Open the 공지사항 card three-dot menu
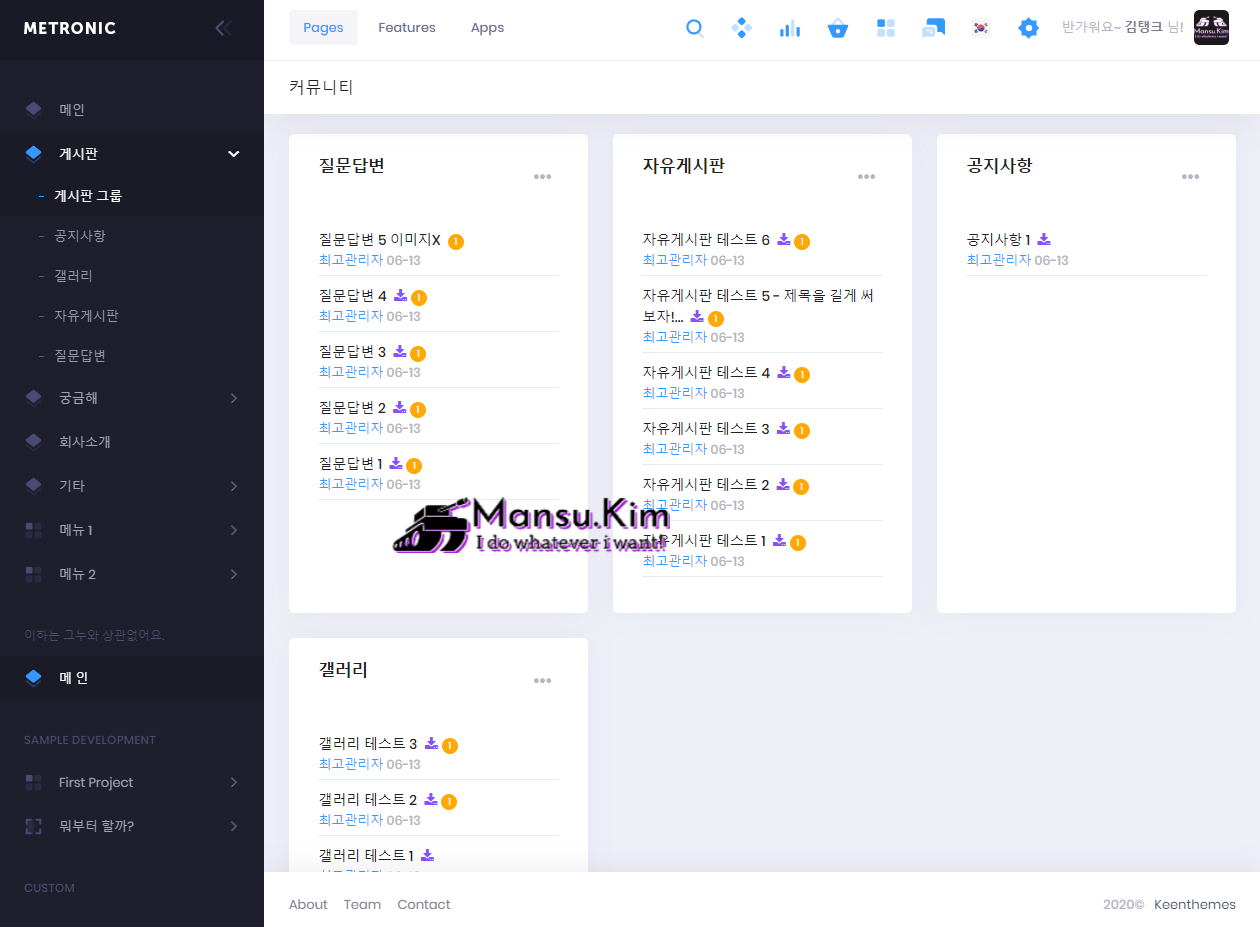 (x=1191, y=177)
